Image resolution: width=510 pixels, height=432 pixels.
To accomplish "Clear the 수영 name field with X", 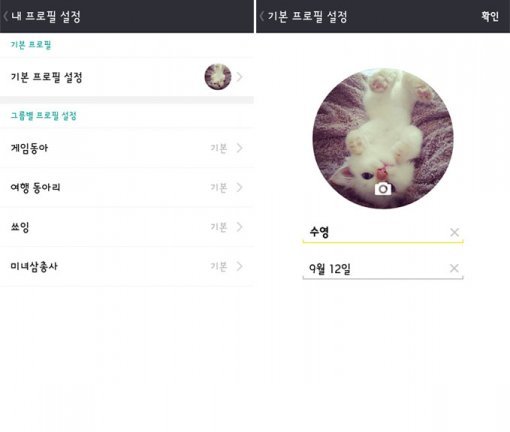I will pyautogui.click(x=454, y=232).
